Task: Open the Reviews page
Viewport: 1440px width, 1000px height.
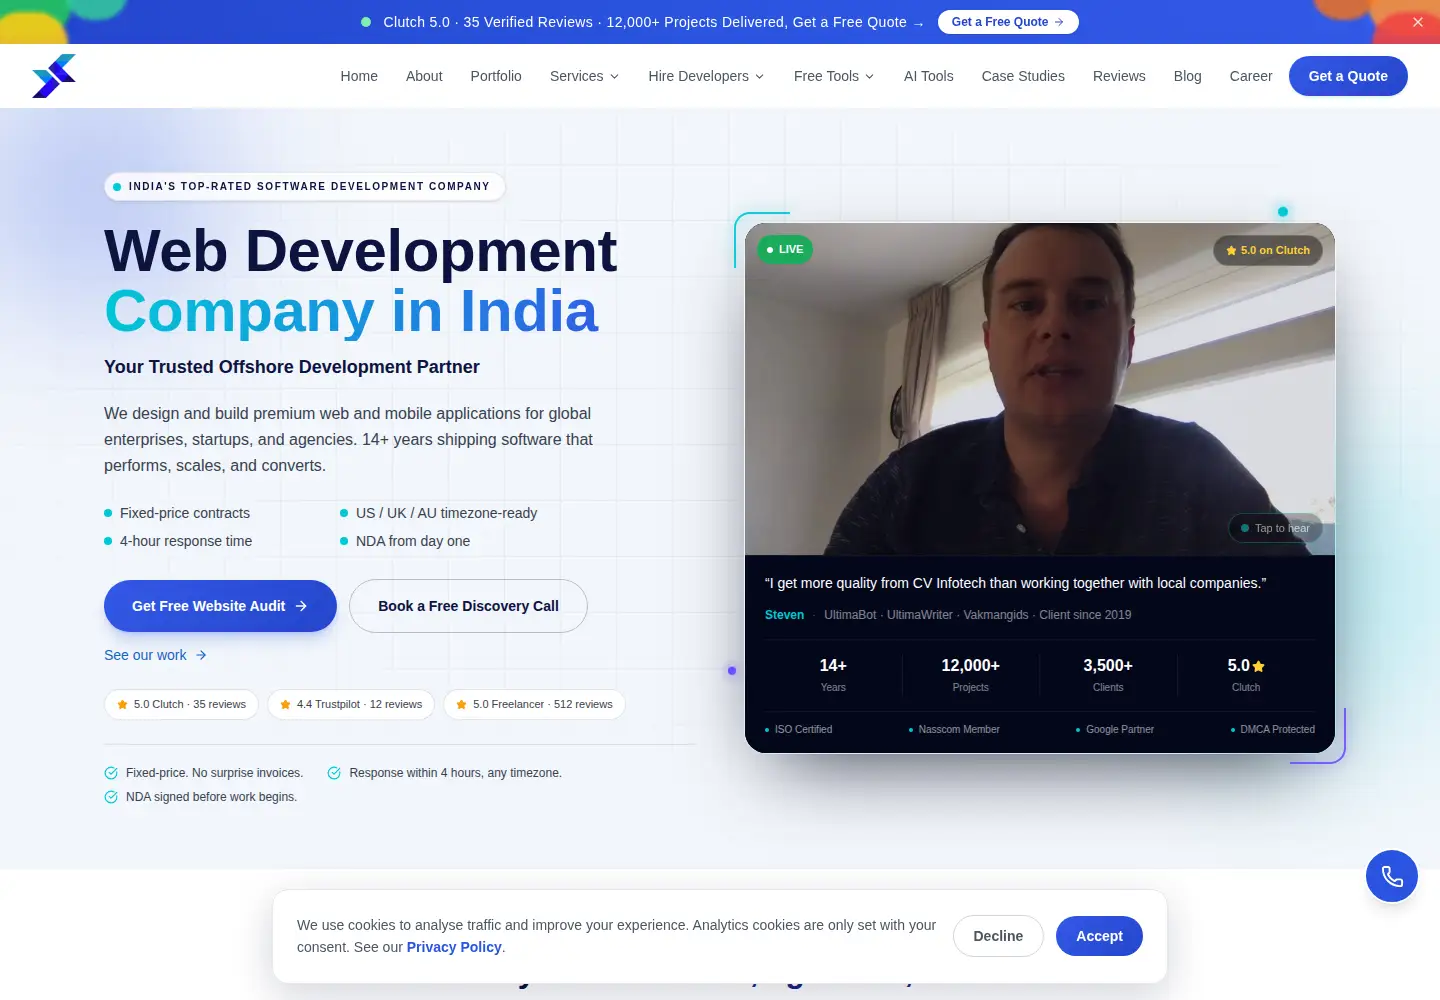Action: pos(1119,76)
